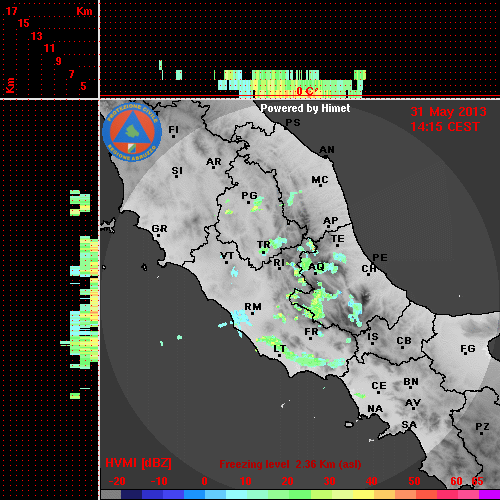Click the 7 km altitude label
The height and width of the screenshot is (500, 500).
coord(71,74)
